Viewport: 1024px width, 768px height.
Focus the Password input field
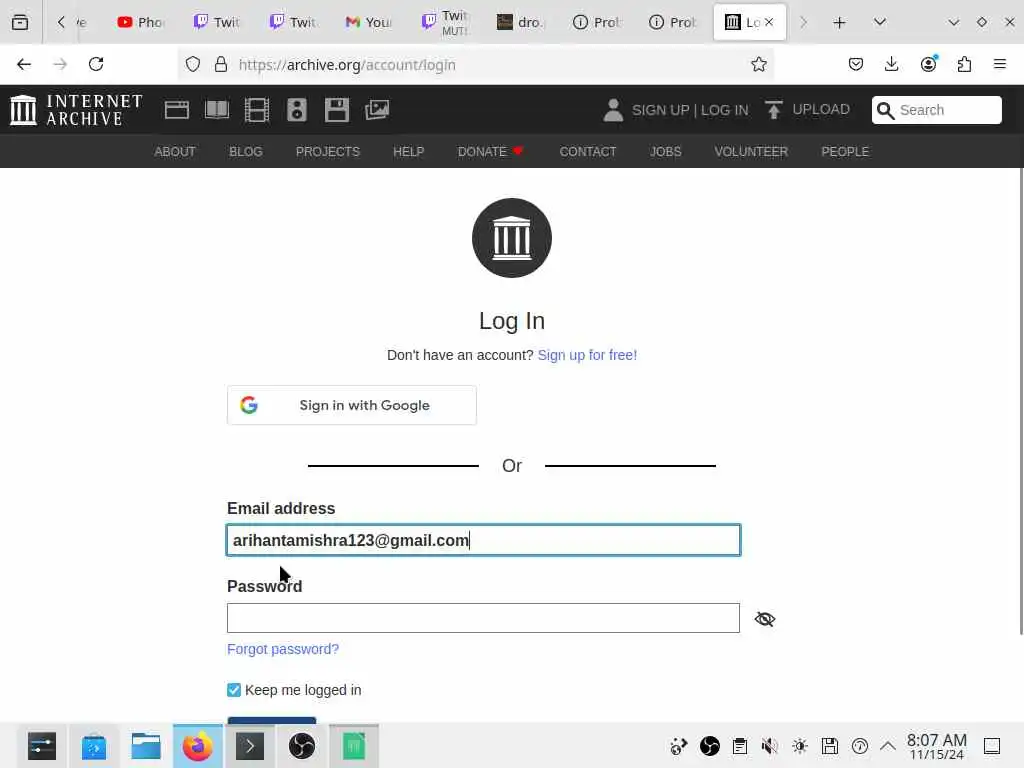pos(483,618)
